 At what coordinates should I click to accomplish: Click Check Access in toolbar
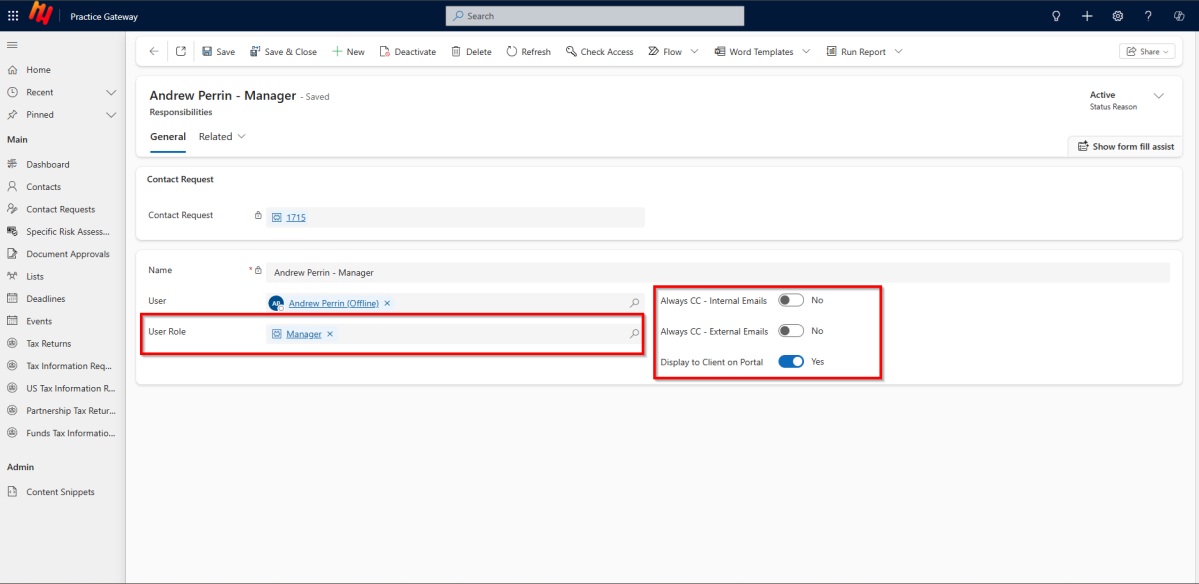[600, 51]
